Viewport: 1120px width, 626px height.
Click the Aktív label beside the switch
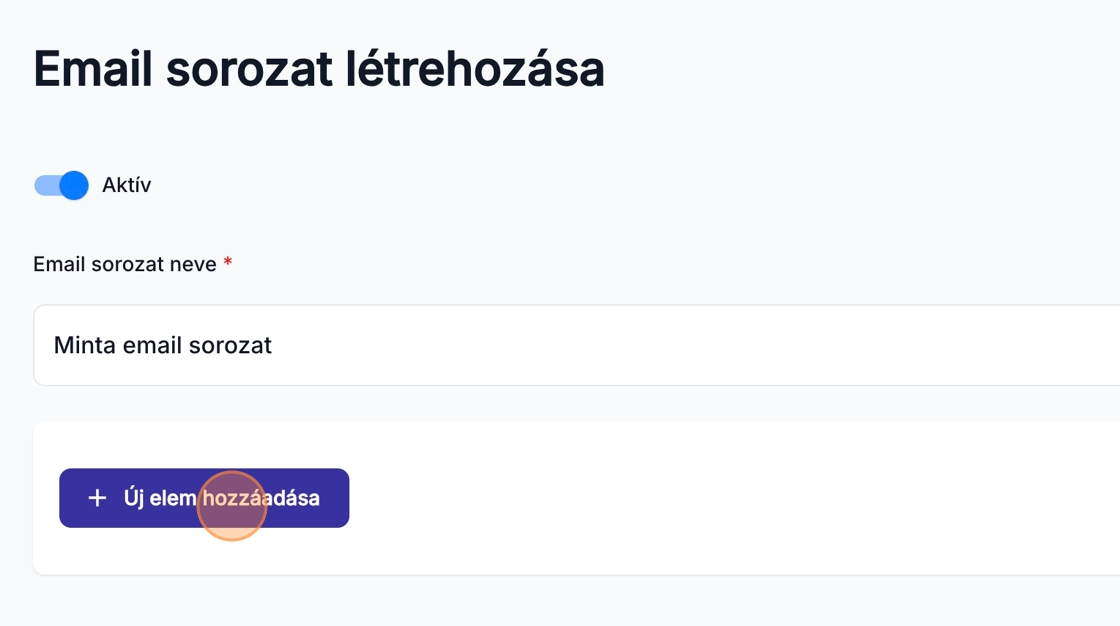point(126,185)
